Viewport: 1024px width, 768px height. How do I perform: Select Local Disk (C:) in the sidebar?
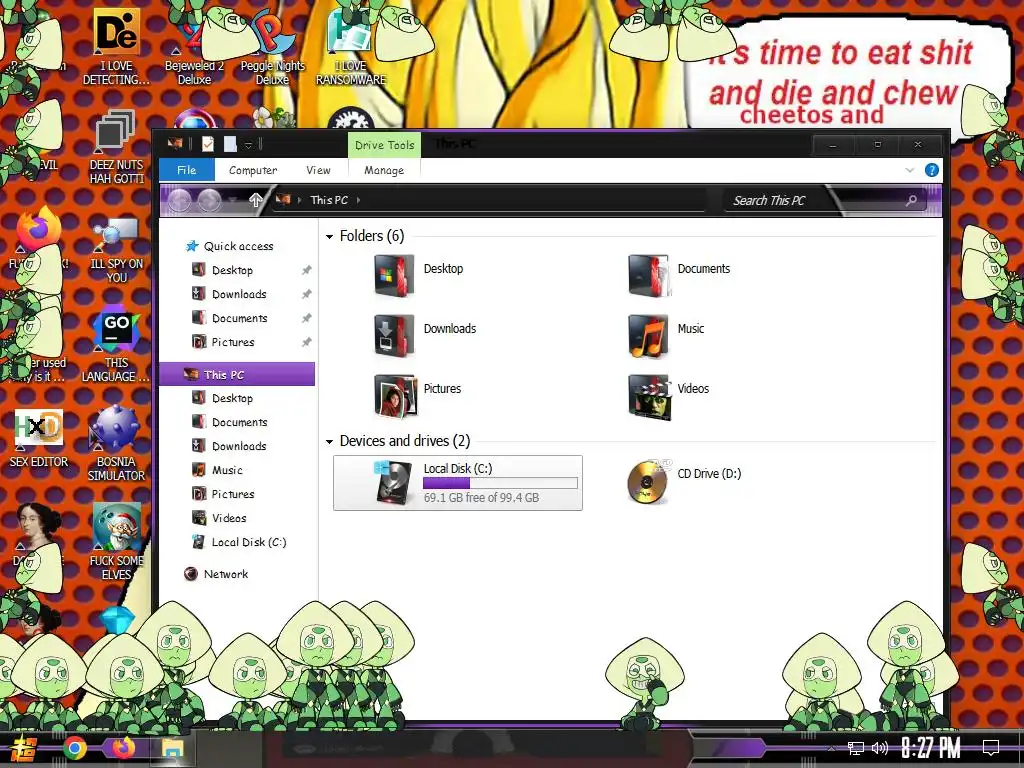point(249,542)
